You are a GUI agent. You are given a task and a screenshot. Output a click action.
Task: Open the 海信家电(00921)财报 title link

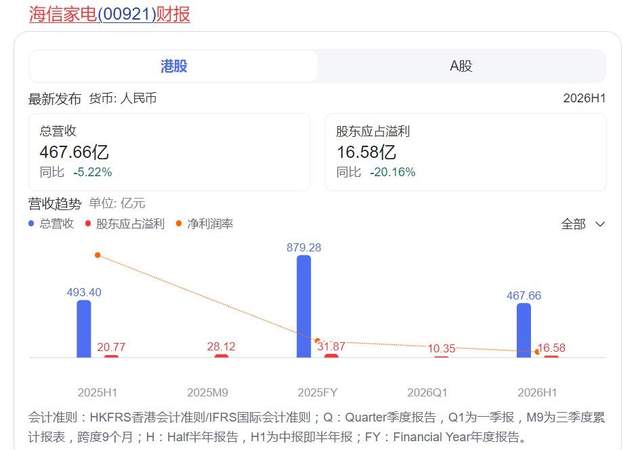pyautogui.click(x=109, y=14)
